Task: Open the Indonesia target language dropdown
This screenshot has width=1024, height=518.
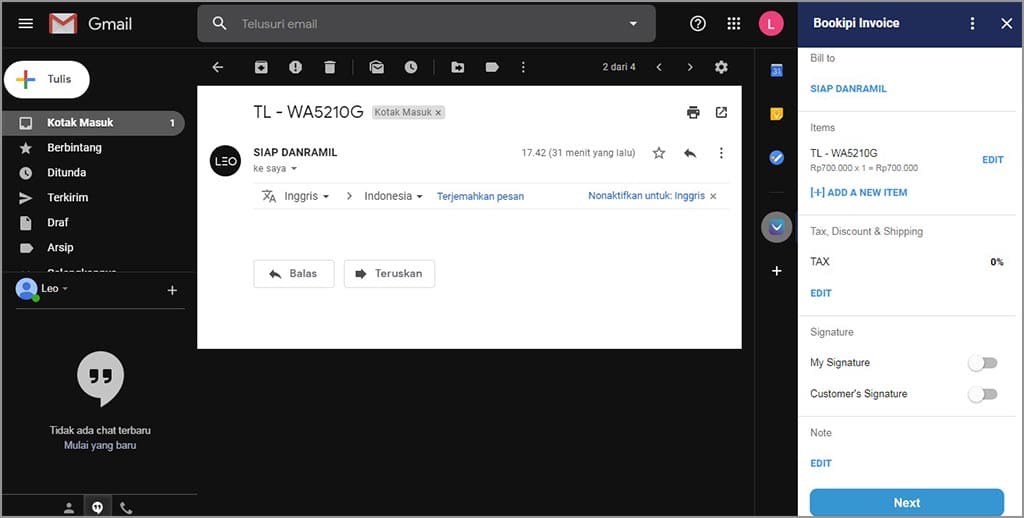Action: [392, 196]
